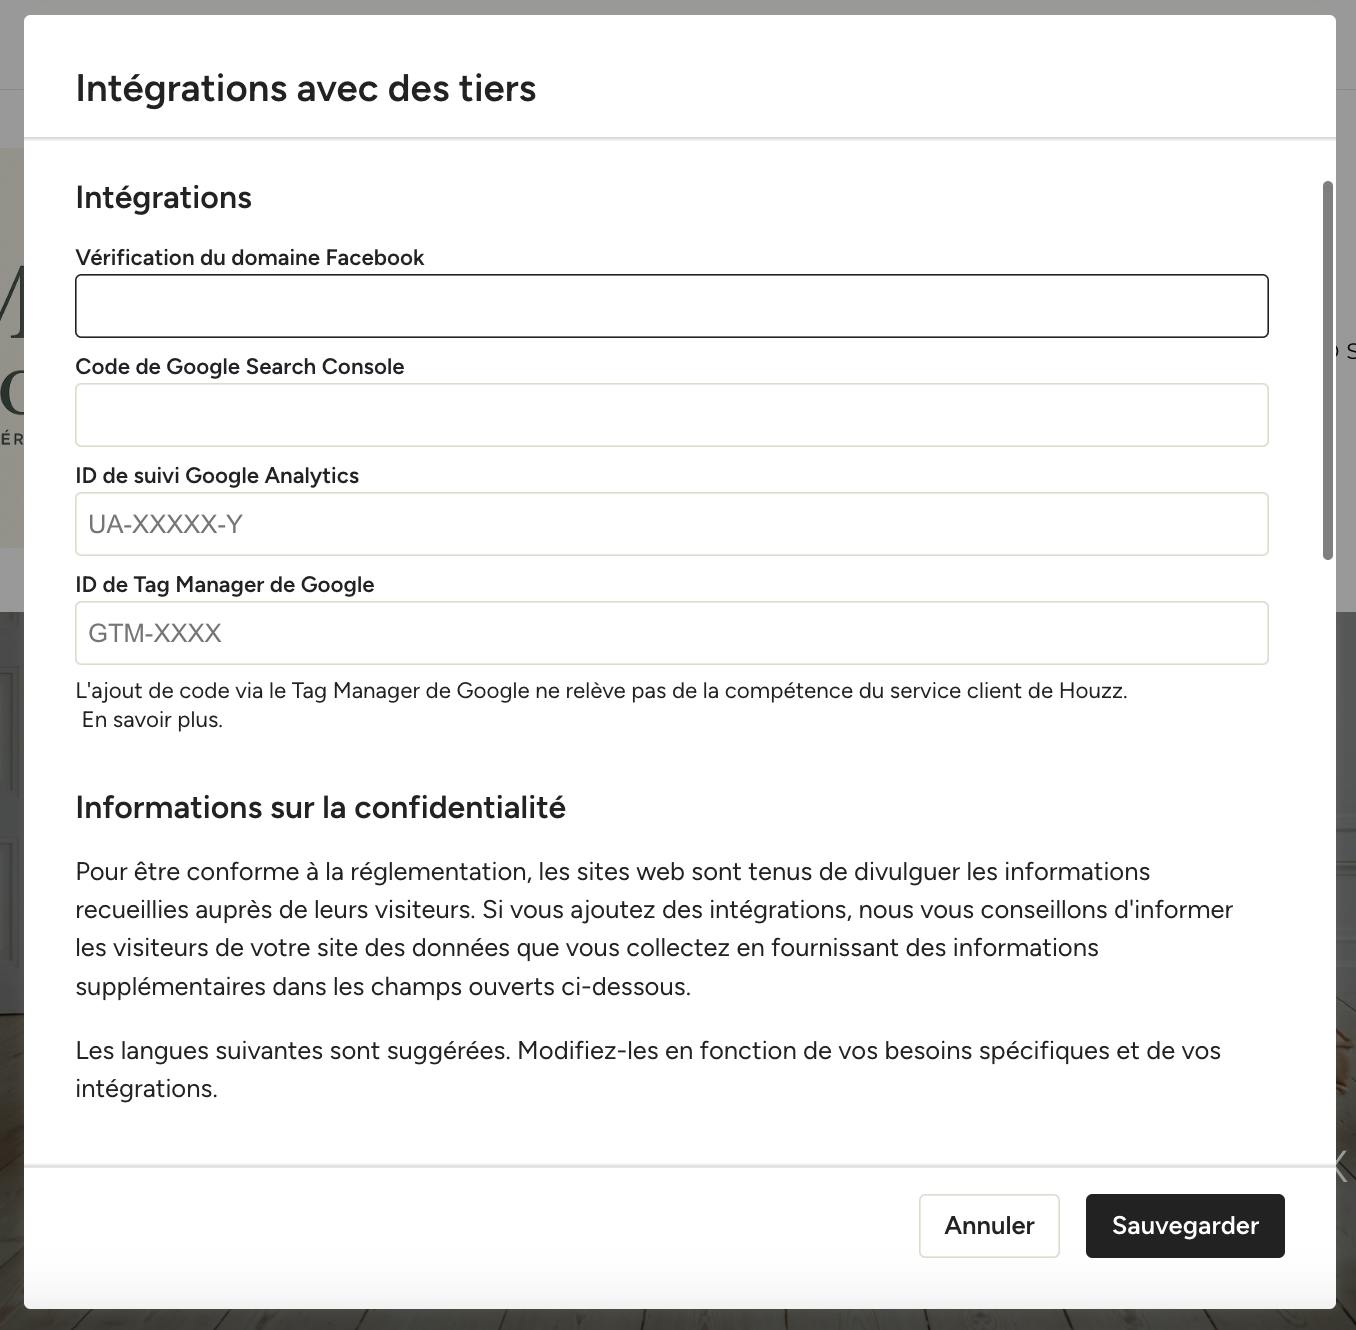The image size is (1356, 1330).
Task: Click the Code de Google Search Console input
Action: click(672, 415)
